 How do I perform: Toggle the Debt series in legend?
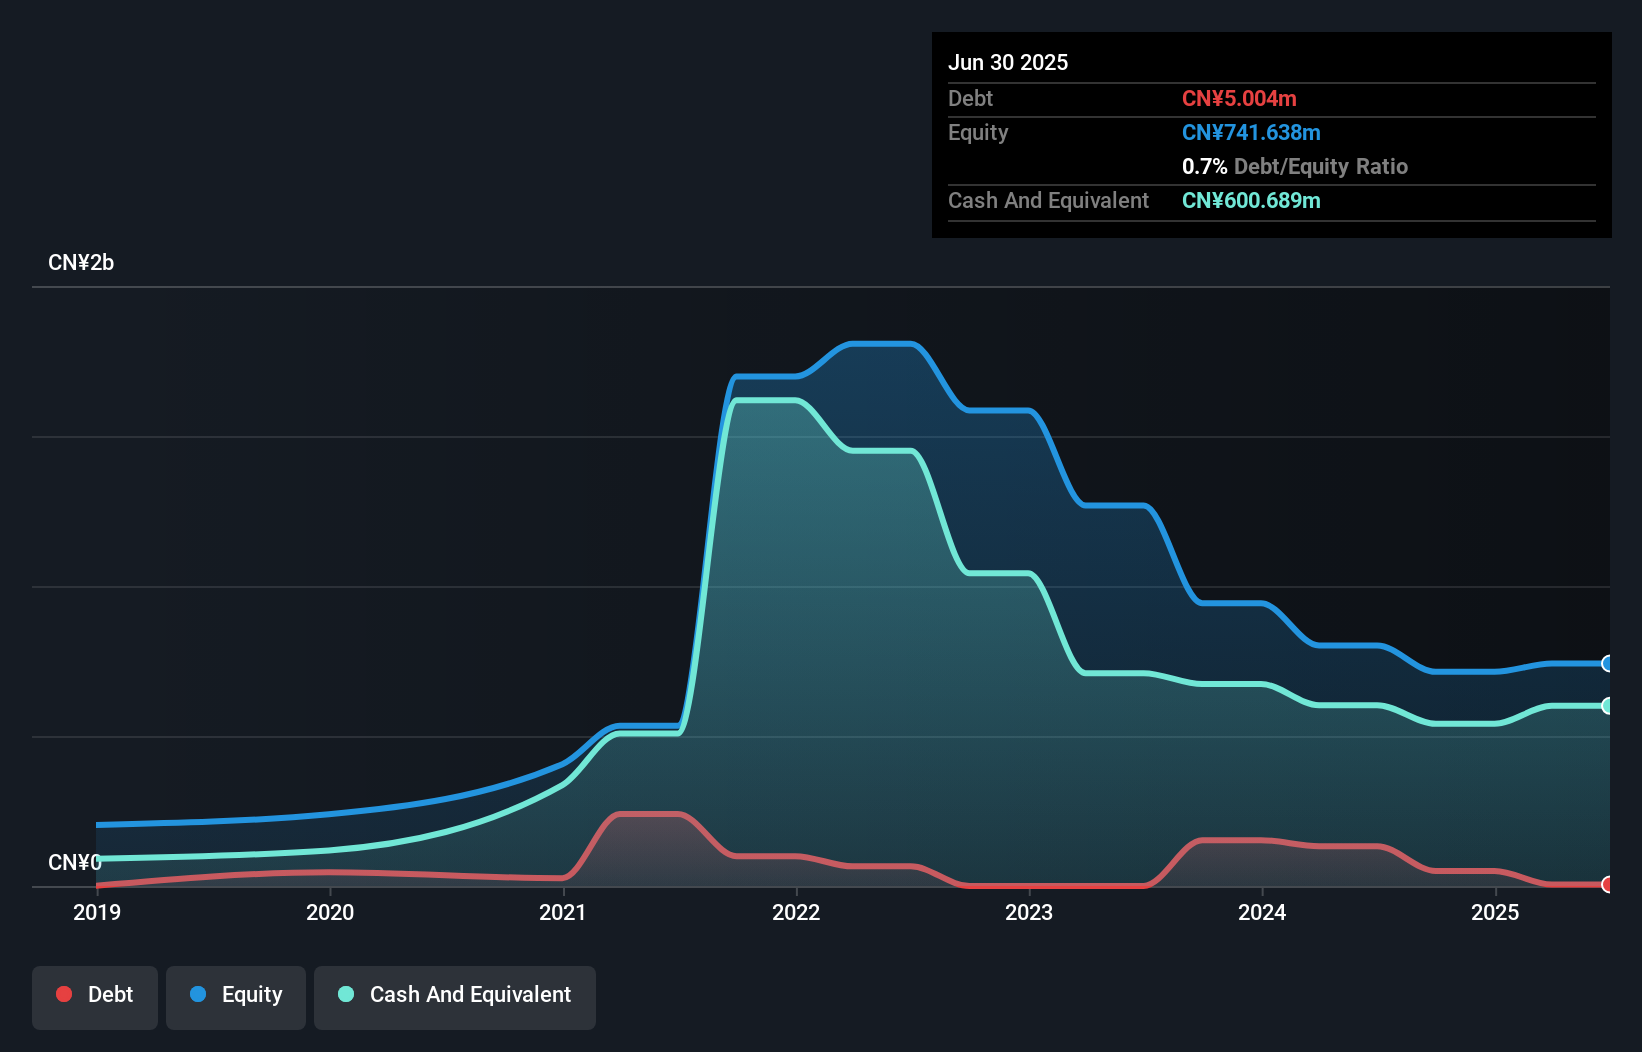[x=95, y=995]
